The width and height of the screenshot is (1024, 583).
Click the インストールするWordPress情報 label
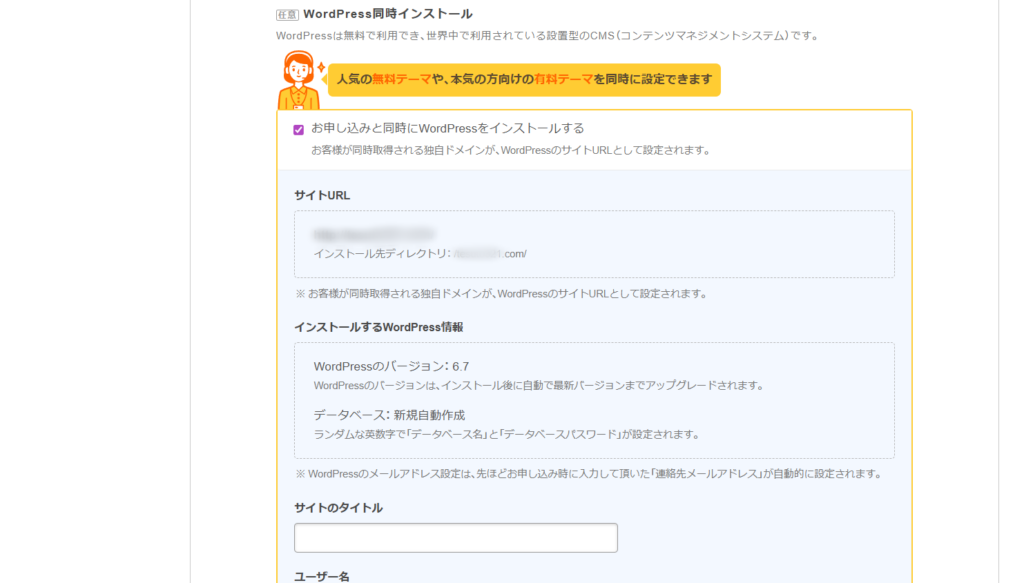click(379, 327)
